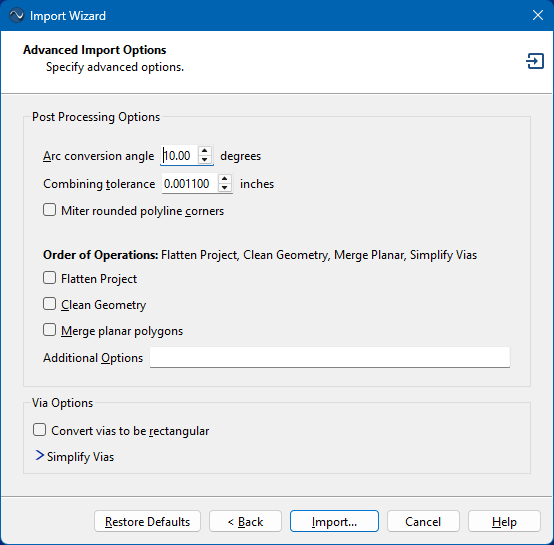Image resolution: width=554 pixels, height=545 pixels.
Task: Decrease the Combining tolerance value
Action: point(225,188)
